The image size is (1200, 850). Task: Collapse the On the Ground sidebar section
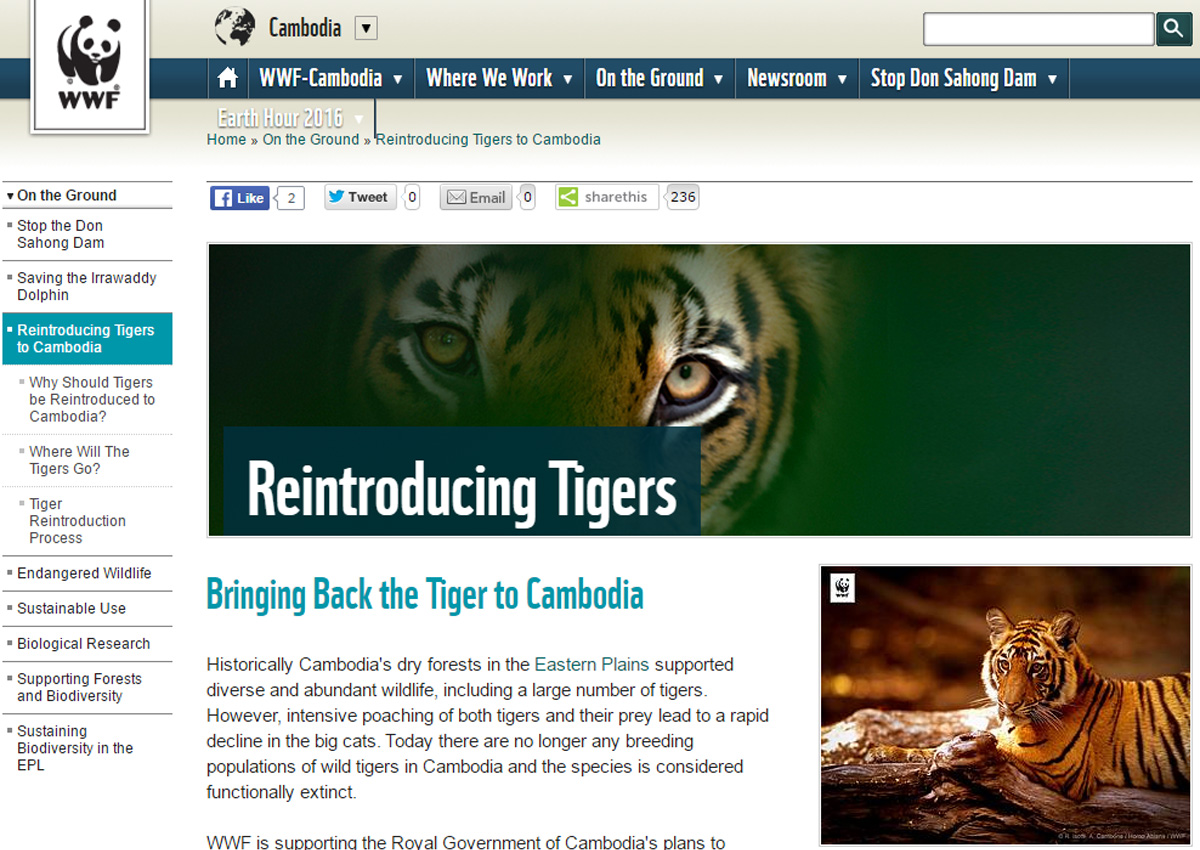(x=61, y=195)
